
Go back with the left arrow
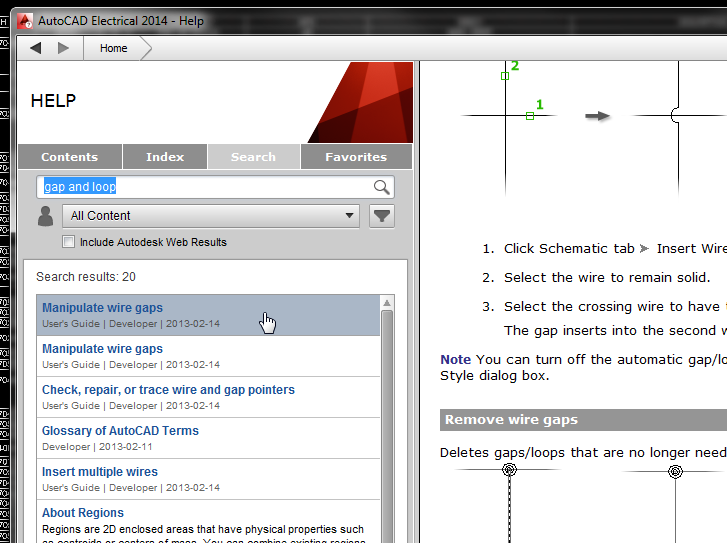36,48
